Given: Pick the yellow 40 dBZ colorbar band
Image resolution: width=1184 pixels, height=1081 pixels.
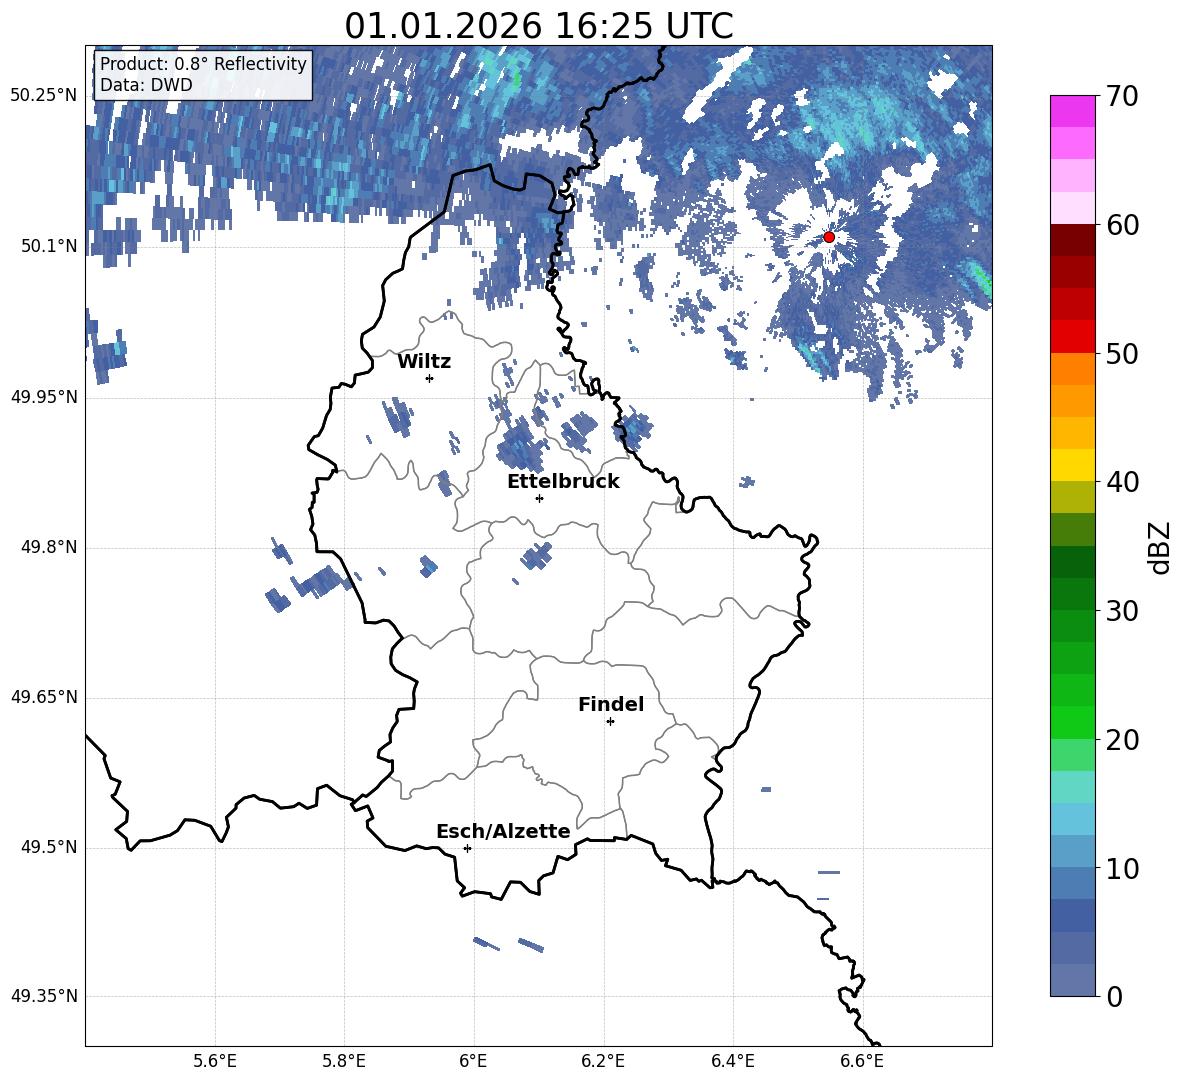Looking at the screenshot, I should click(x=1072, y=465).
